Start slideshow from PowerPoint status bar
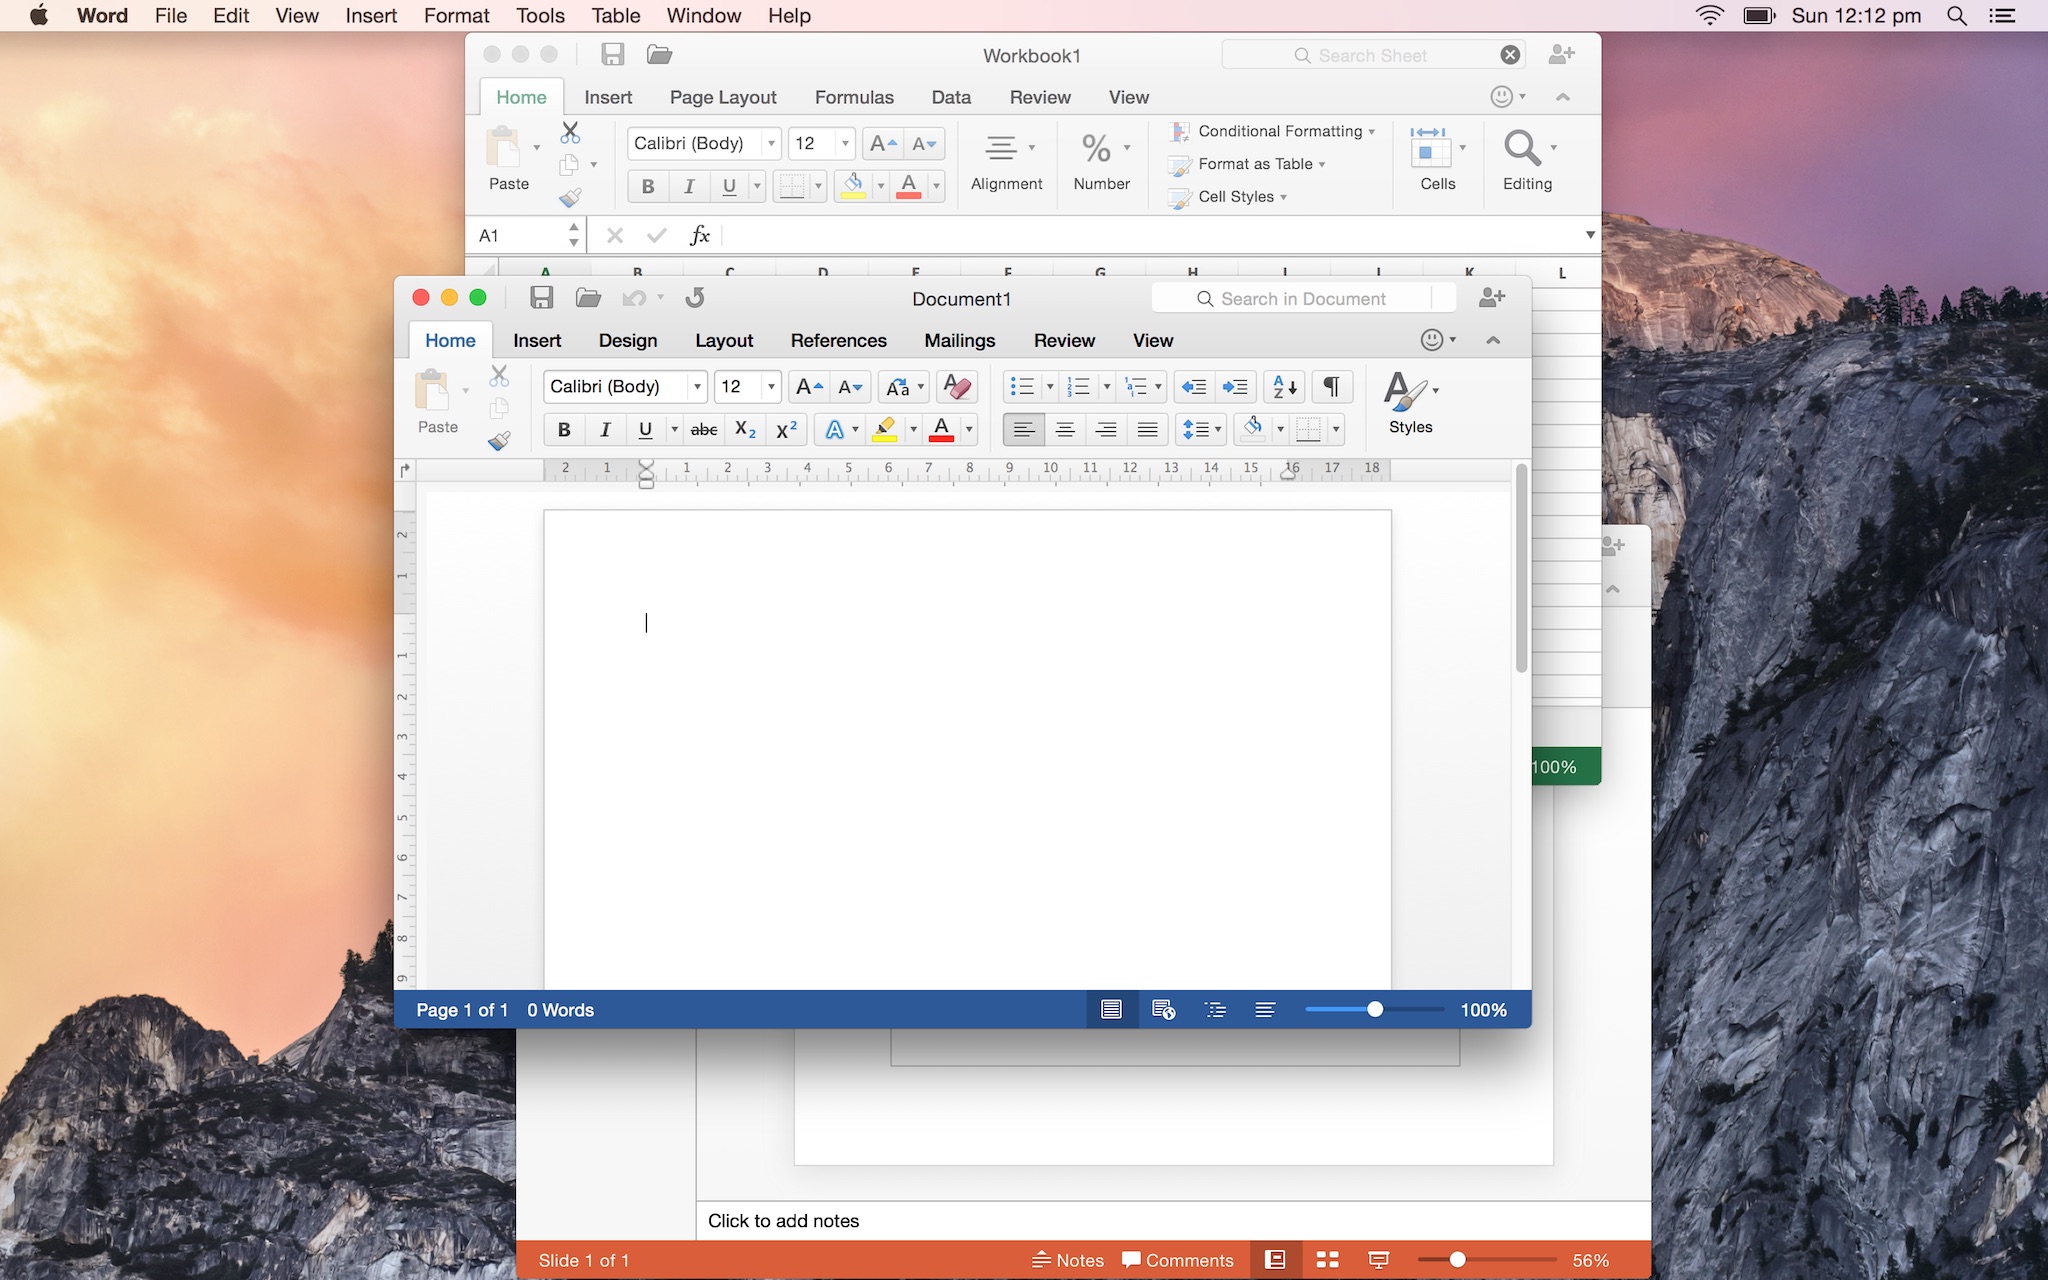 click(1379, 1259)
